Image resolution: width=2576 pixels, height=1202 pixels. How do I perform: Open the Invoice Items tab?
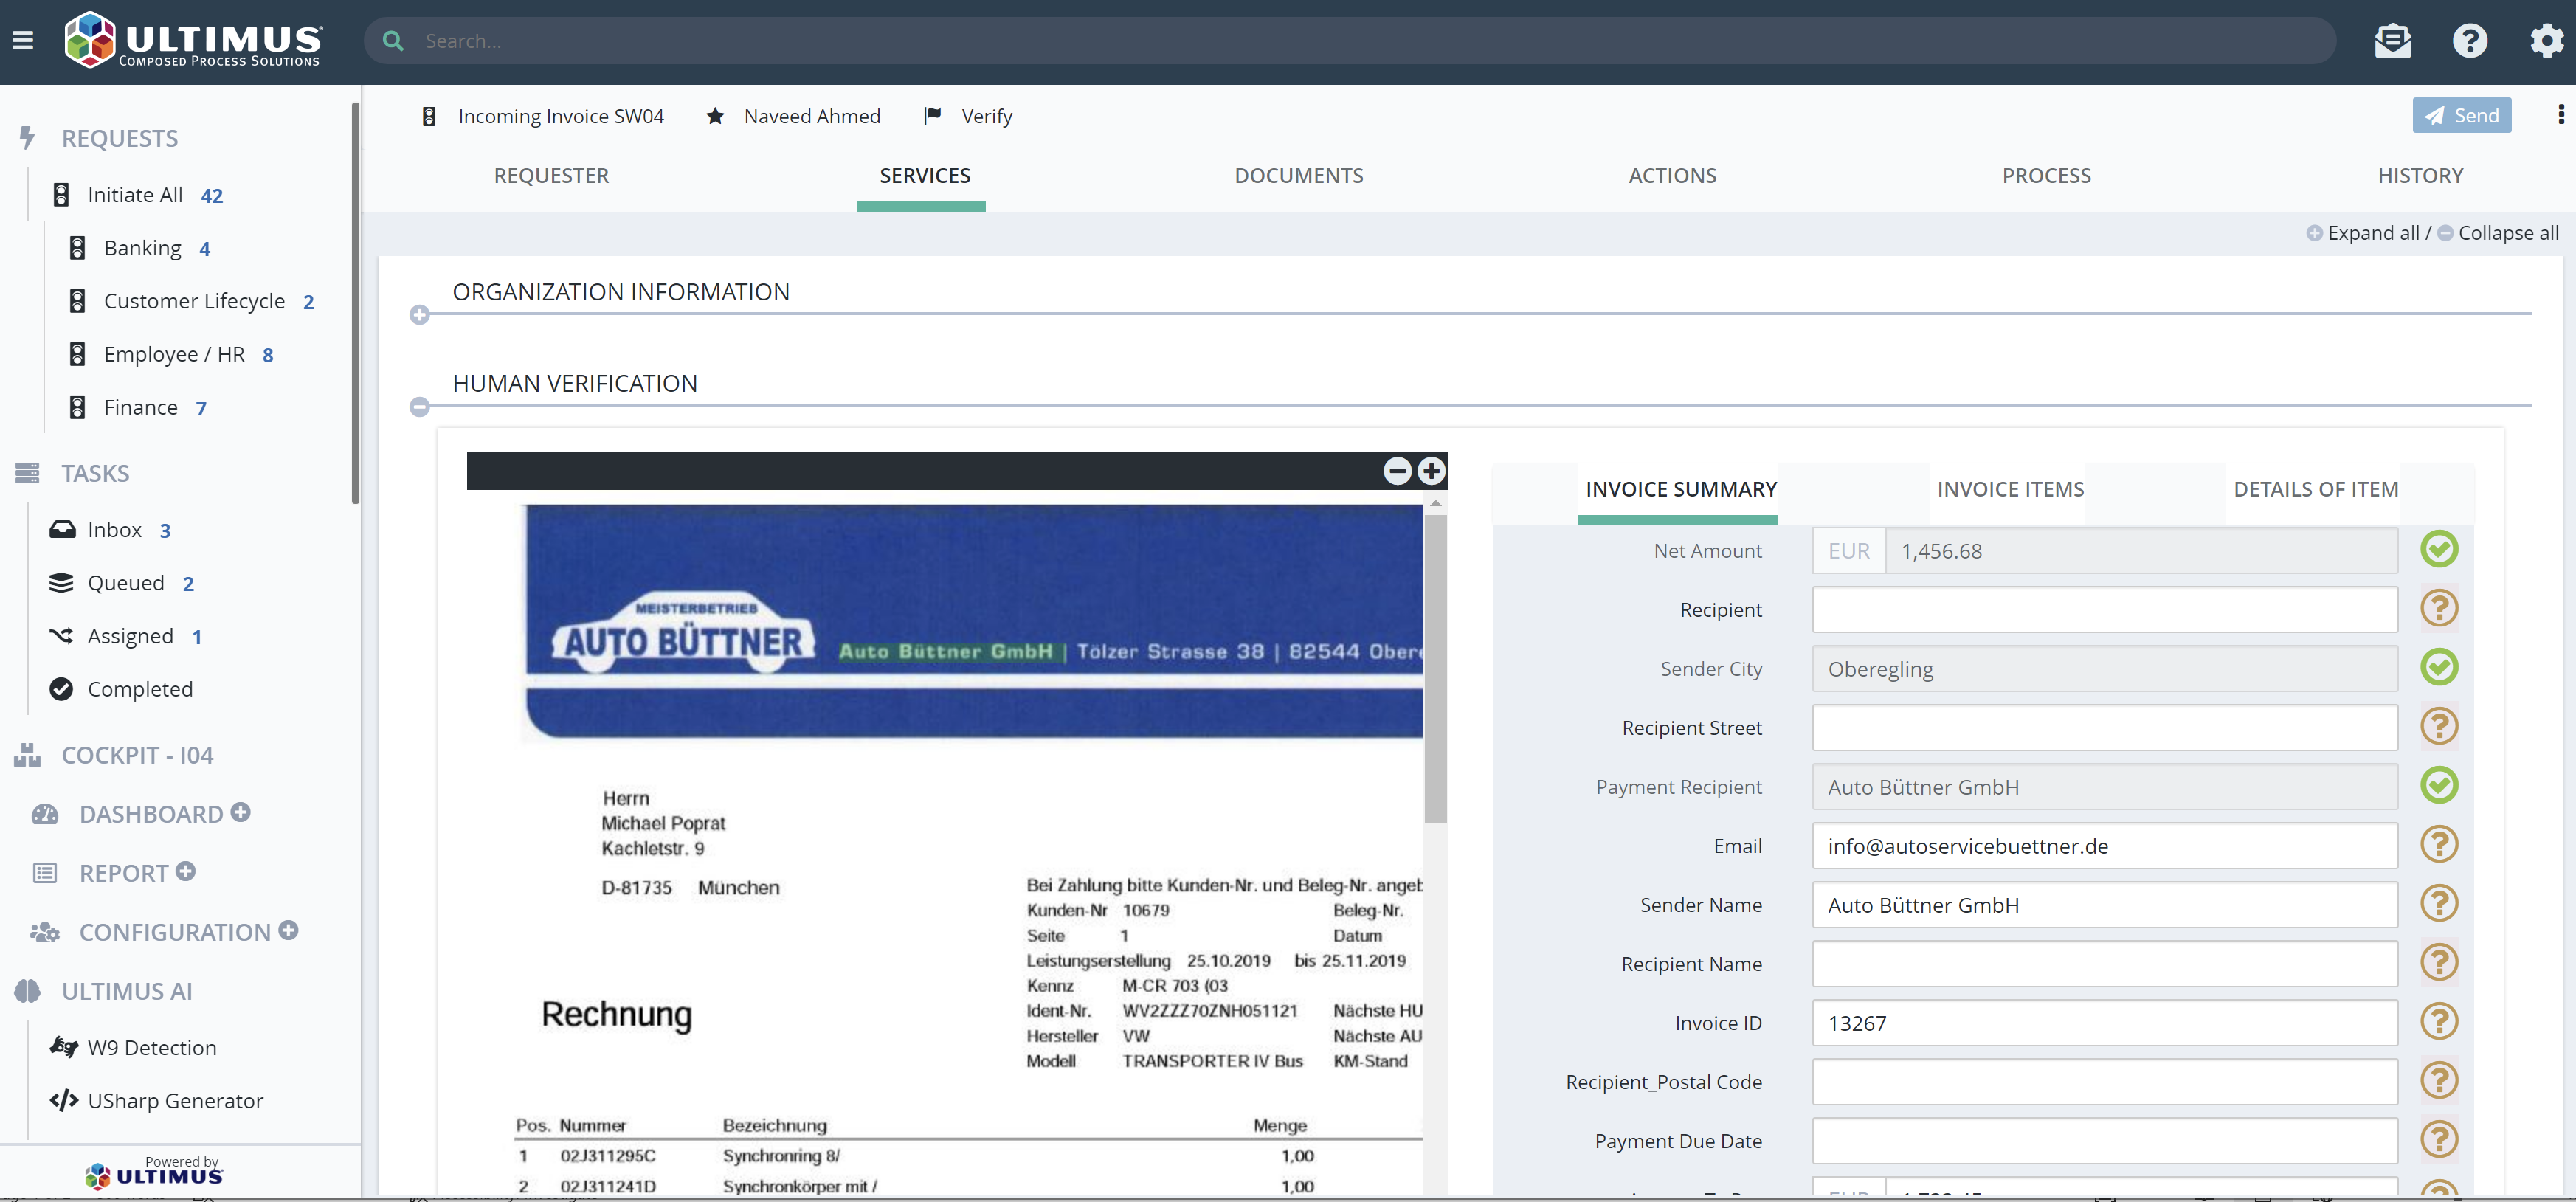[2010, 489]
